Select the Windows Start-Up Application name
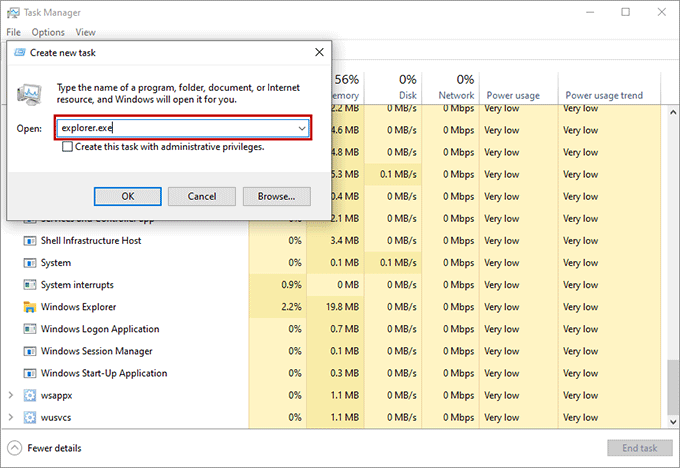Image resolution: width=680 pixels, height=468 pixels. 104,373
